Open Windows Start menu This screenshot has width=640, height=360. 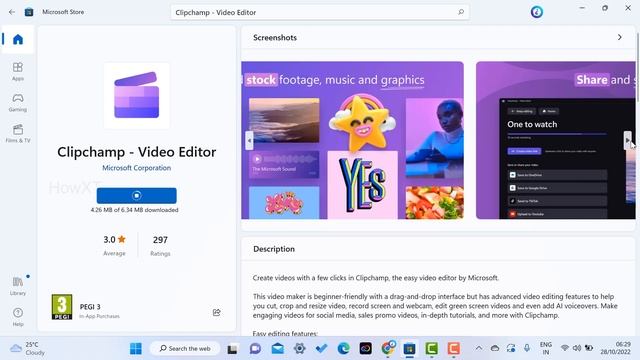coord(136,349)
